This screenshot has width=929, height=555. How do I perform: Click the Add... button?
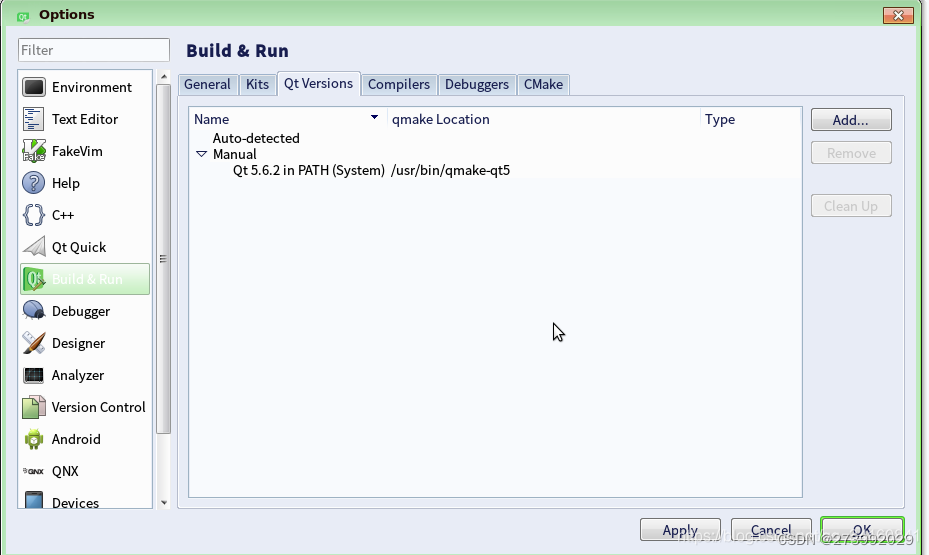(851, 120)
